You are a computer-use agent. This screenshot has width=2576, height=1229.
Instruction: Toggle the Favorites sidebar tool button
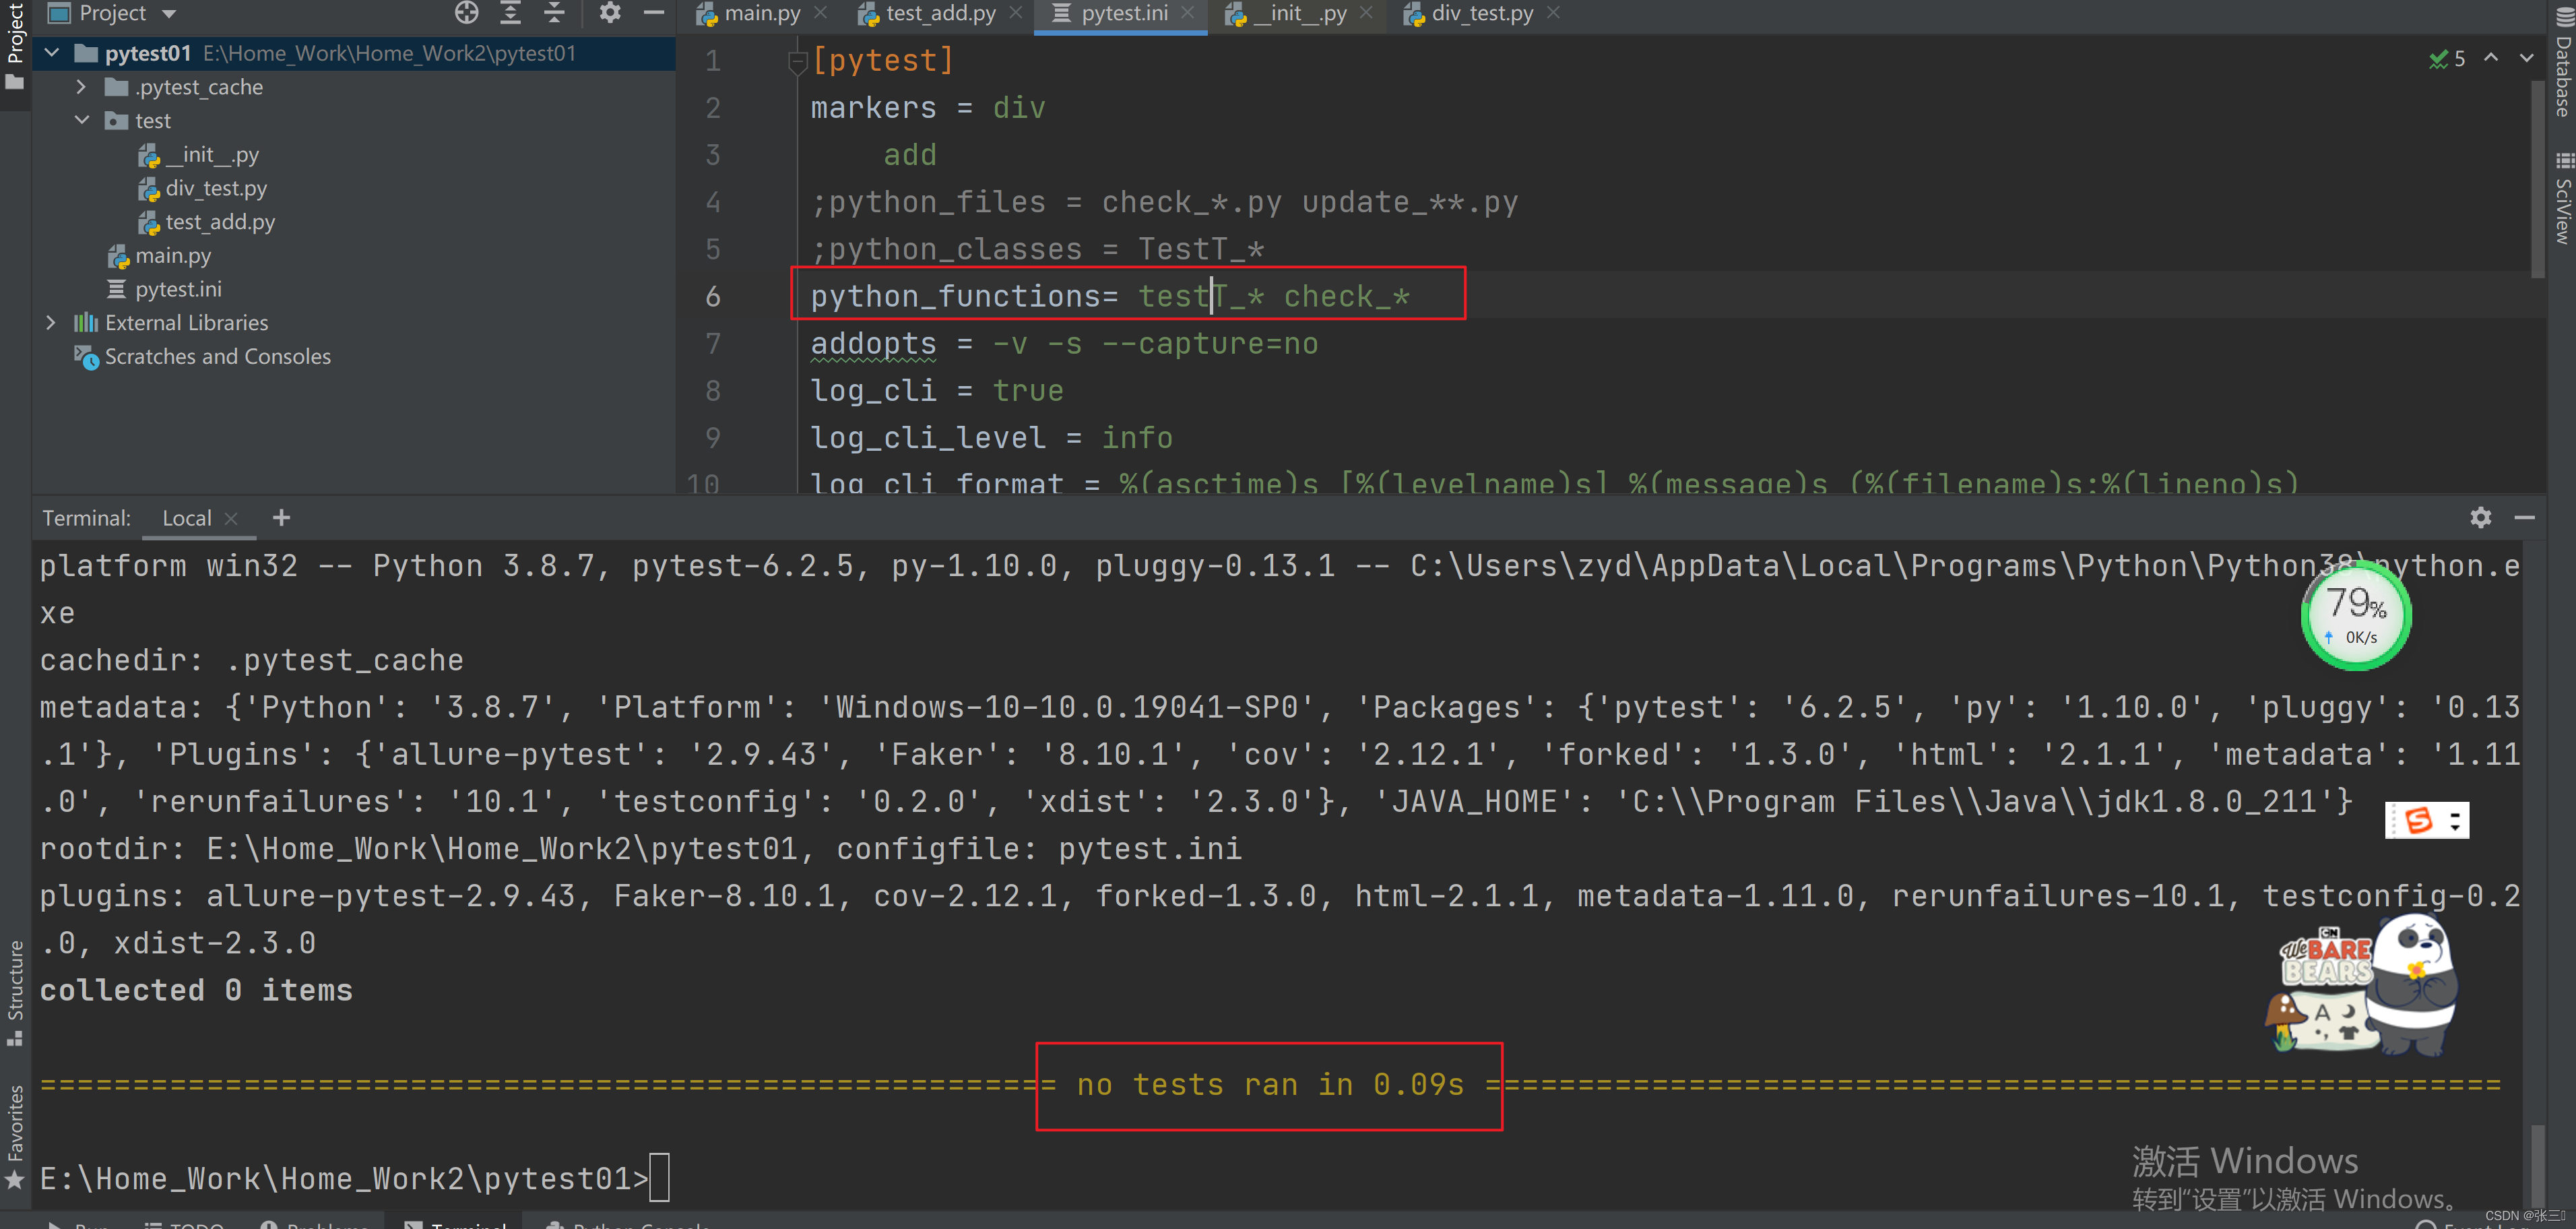point(15,1138)
